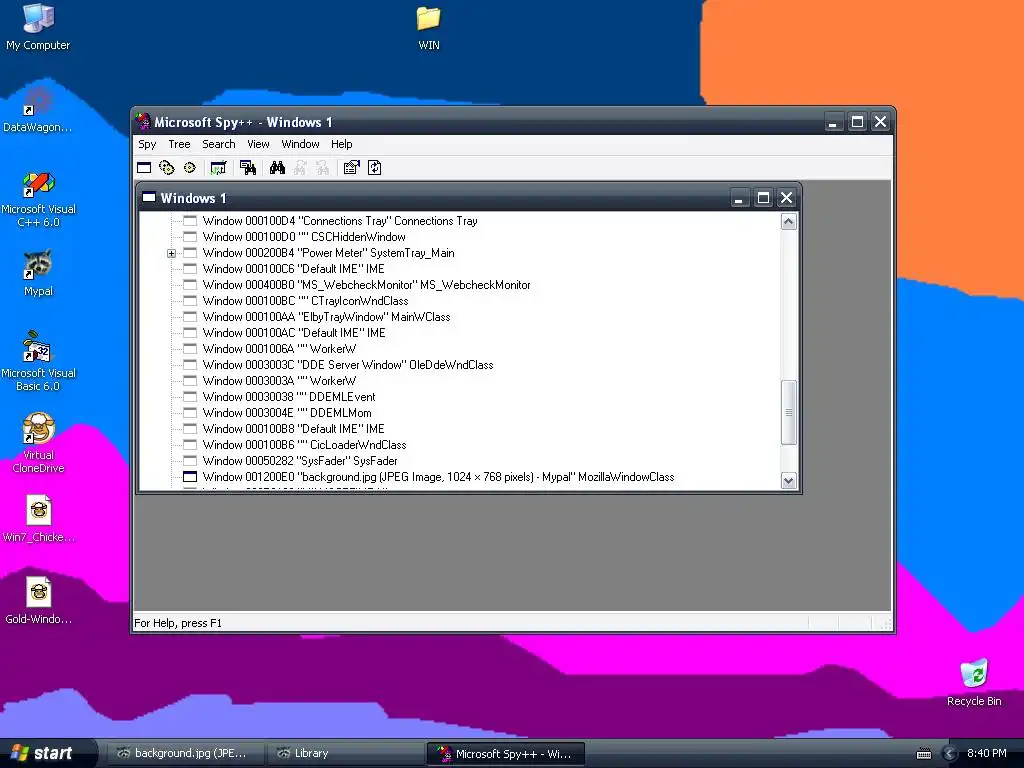Select the "Power Meter" SystemTray_Main row
1024x768 pixels.
coord(328,253)
